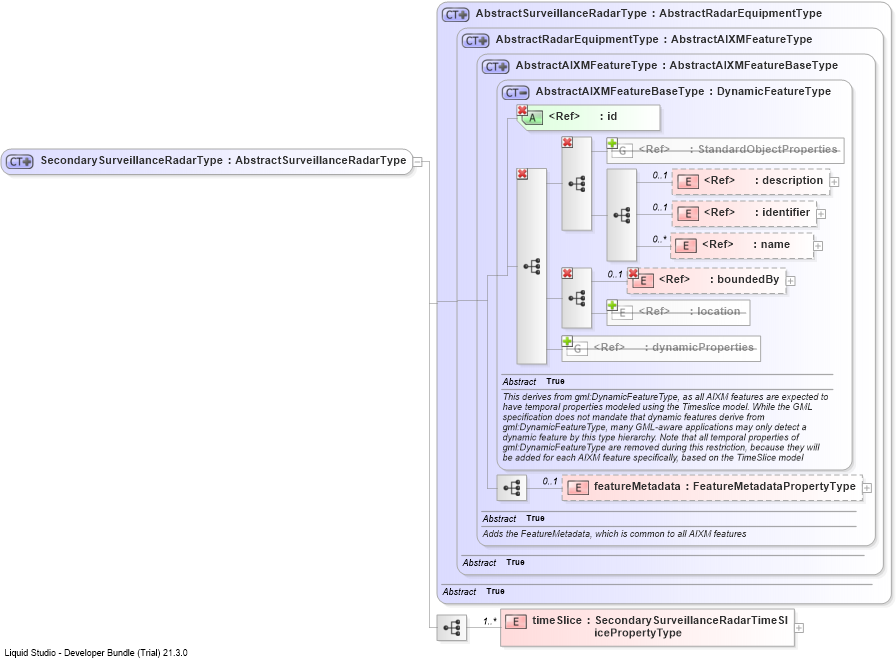Viewport: 896px width, 658px height.
Task: Click Abstract True under AbstractSurveillanceRadarType
Action: pos(473,592)
